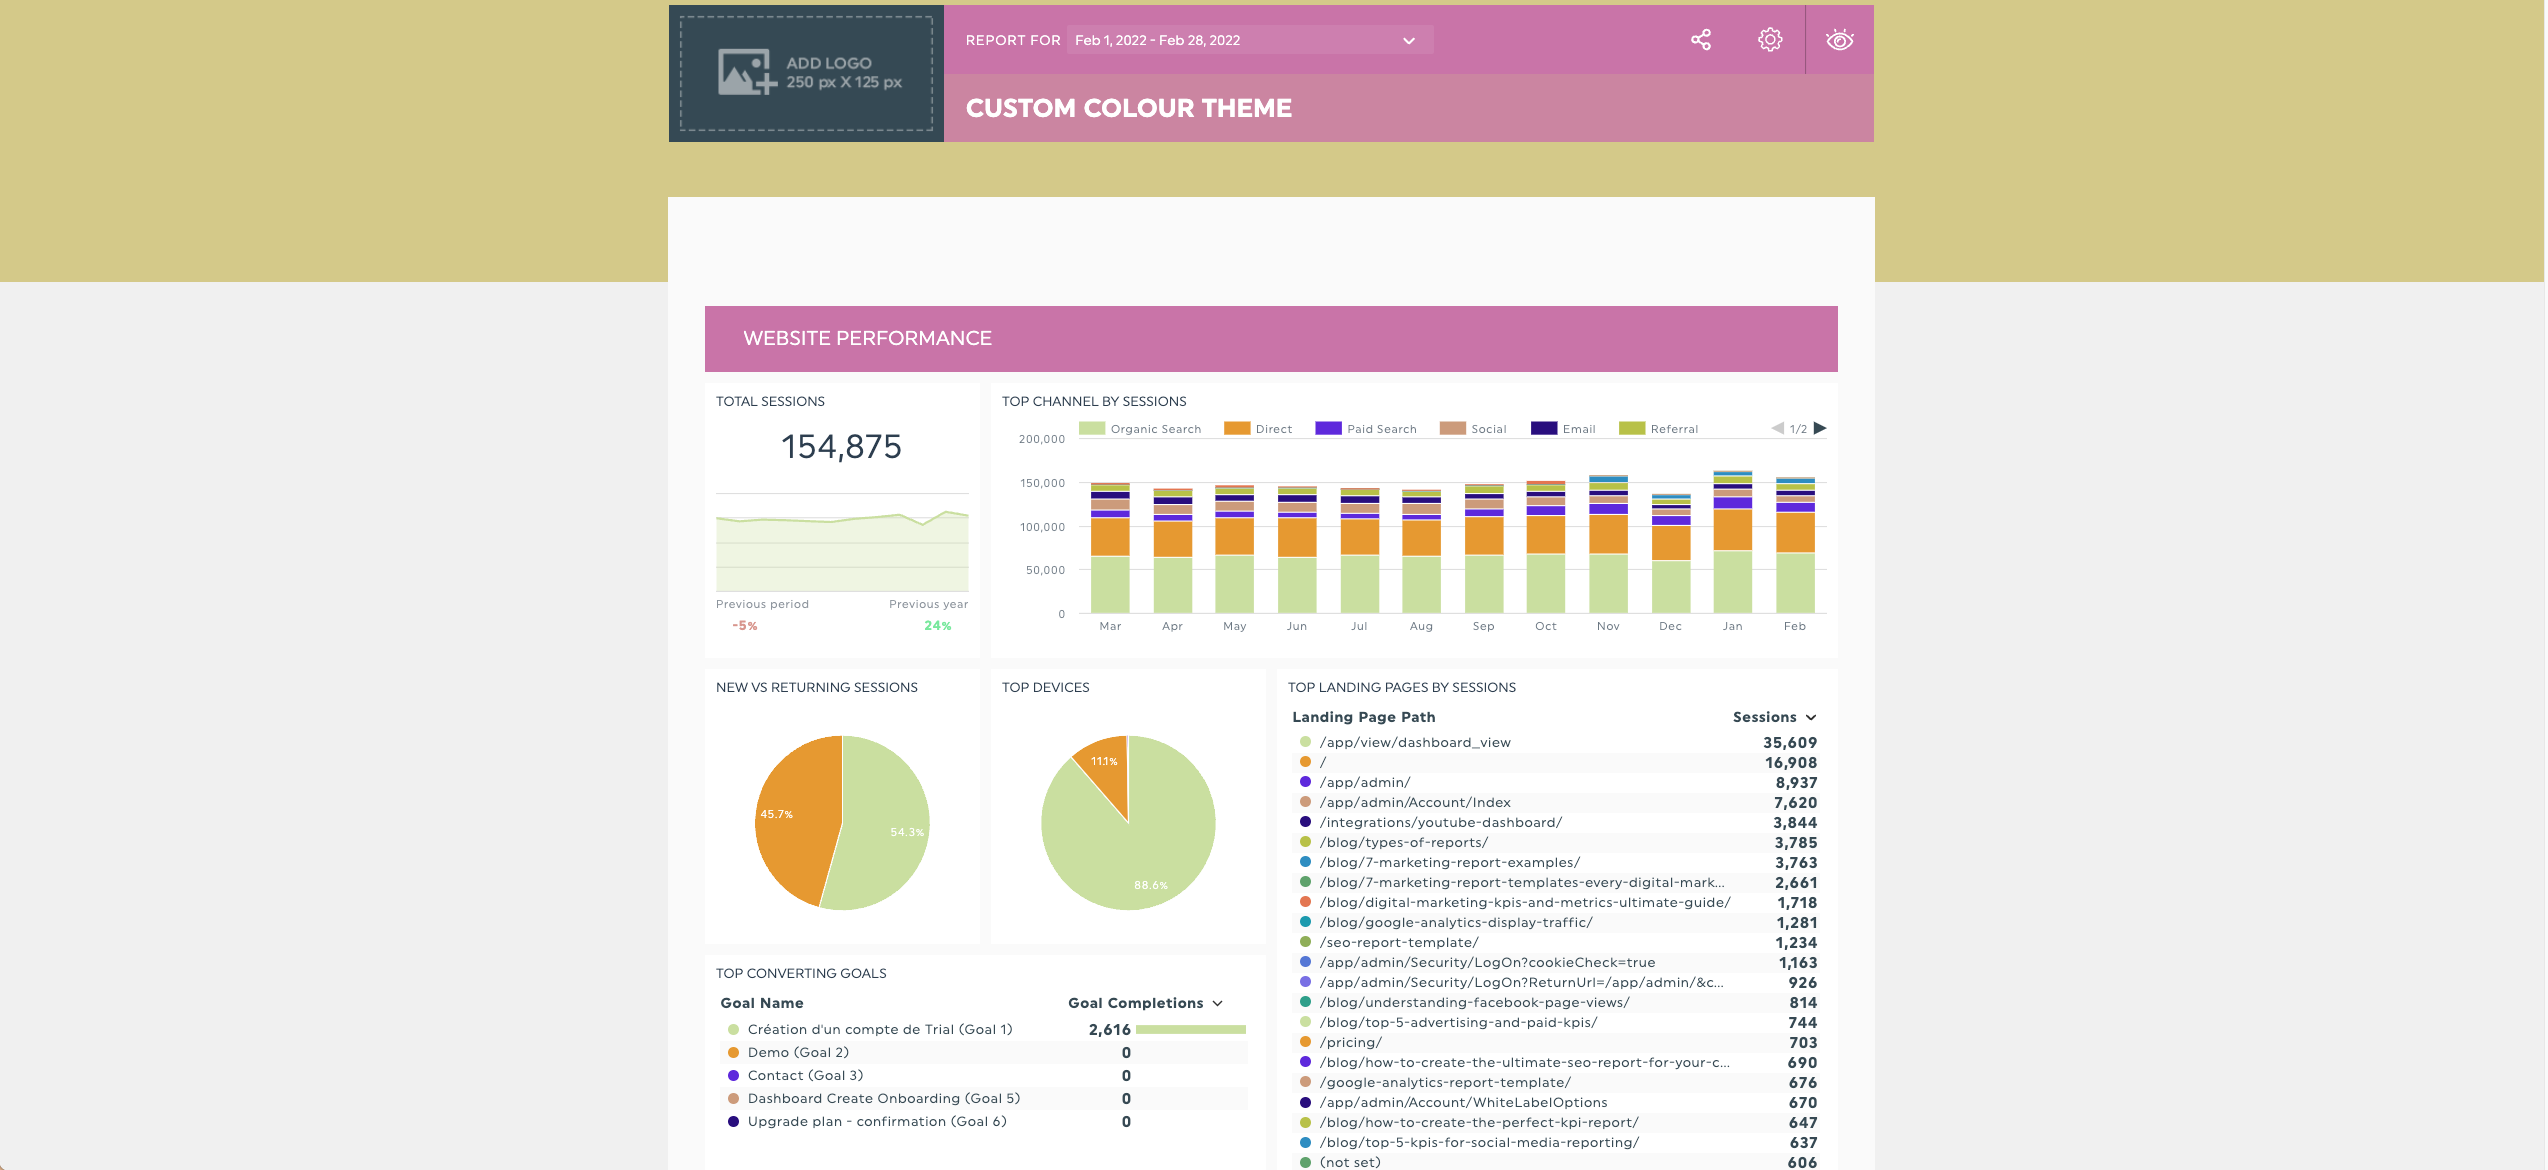2548x1170 pixels.
Task: Click the green dot icon beside /app/view/dashboard_view
Action: pos(1304,742)
